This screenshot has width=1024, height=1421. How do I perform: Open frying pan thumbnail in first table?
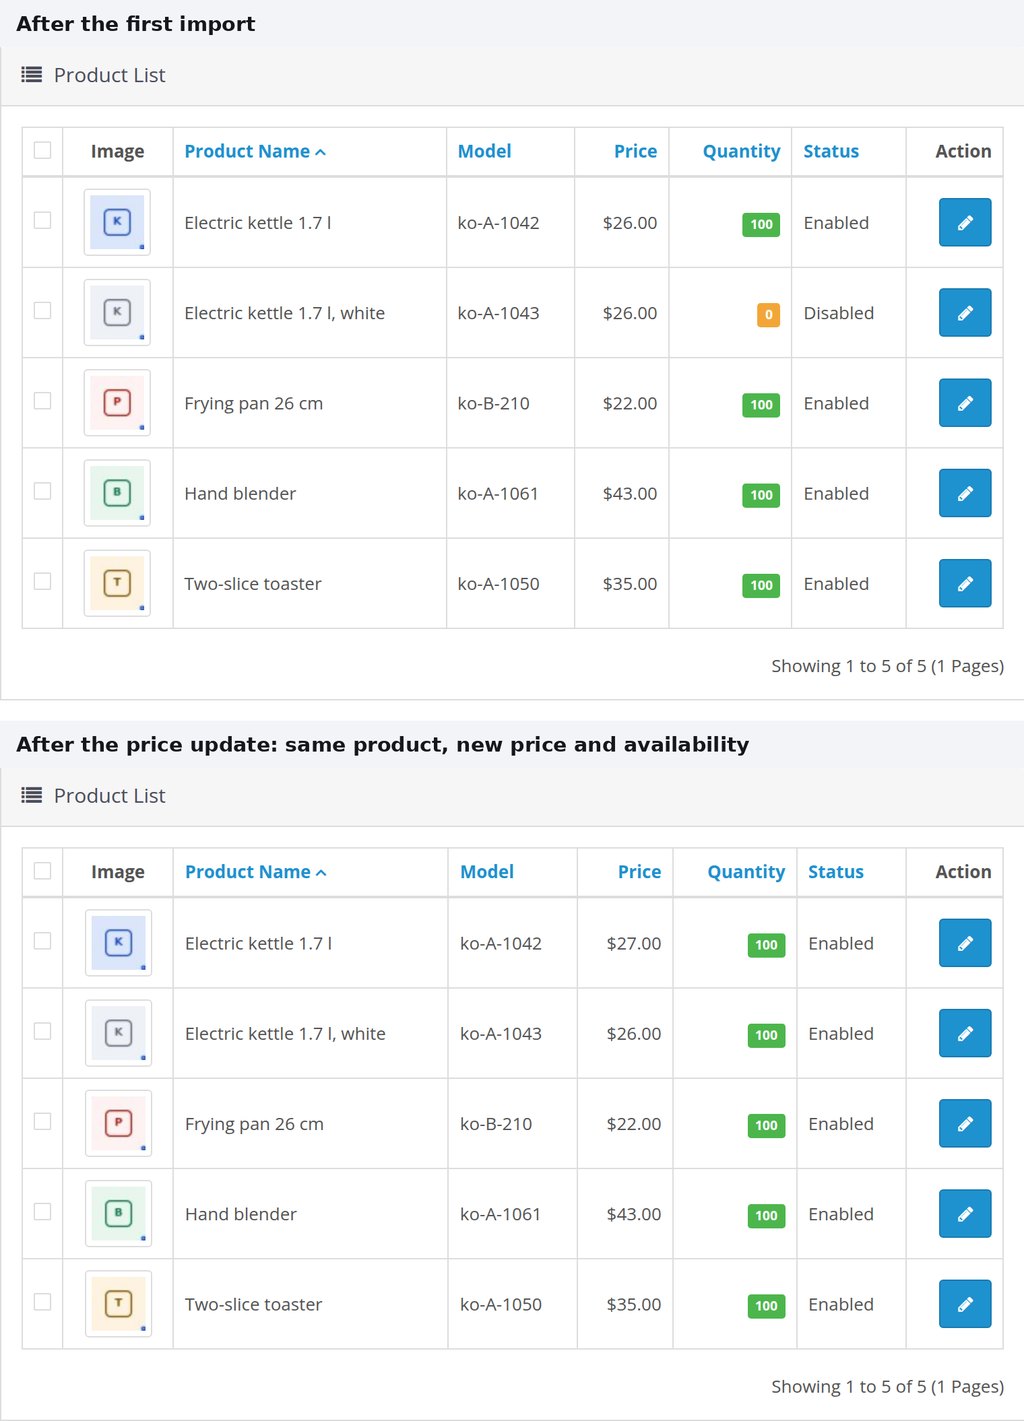[117, 402]
